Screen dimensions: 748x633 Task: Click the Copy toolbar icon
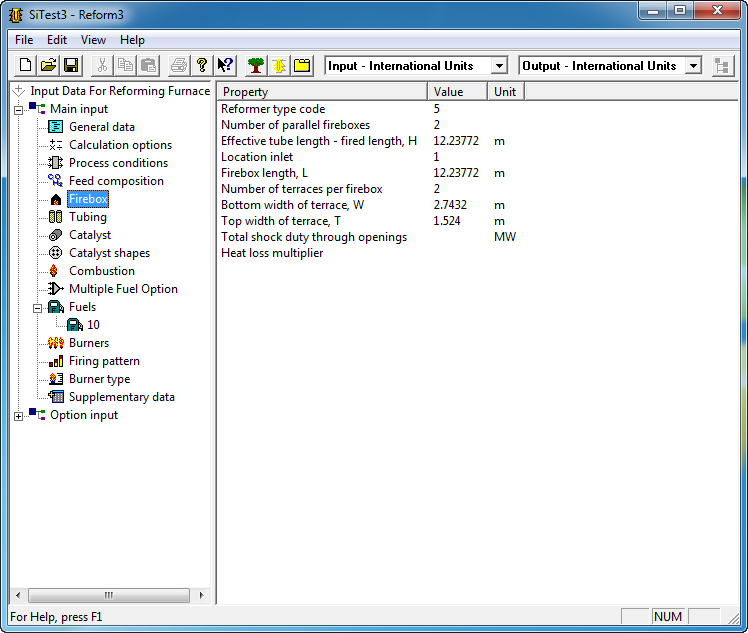125,65
